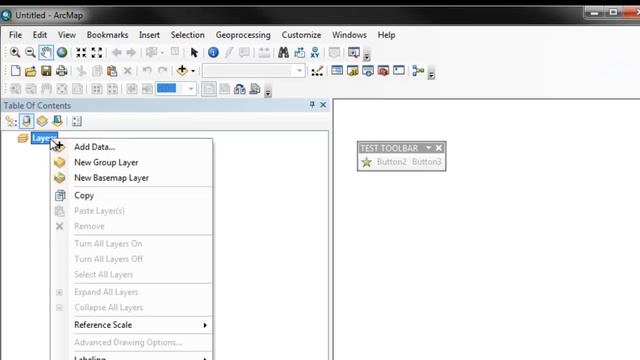Expand Standard toolbar overflow options
Image resolution: width=640 pixels, height=360 pixels.
point(431,73)
